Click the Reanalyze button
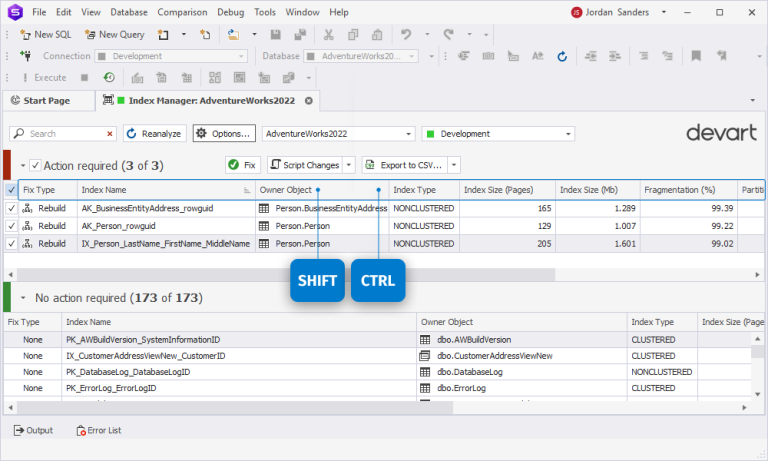 [154, 134]
